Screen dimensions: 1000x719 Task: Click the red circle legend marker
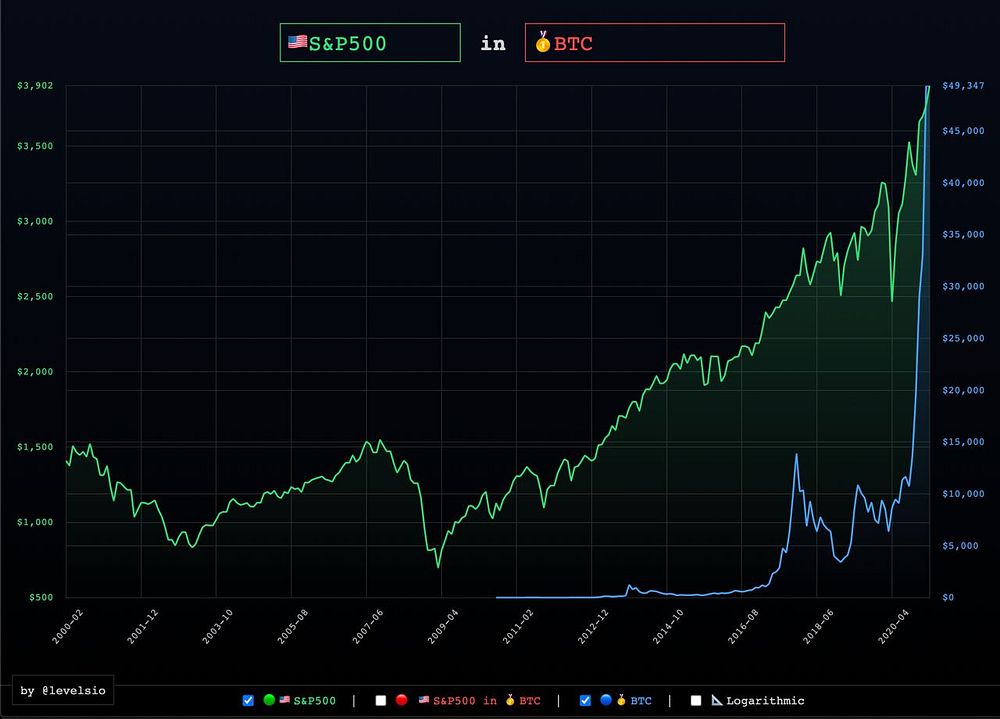click(401, 700)
